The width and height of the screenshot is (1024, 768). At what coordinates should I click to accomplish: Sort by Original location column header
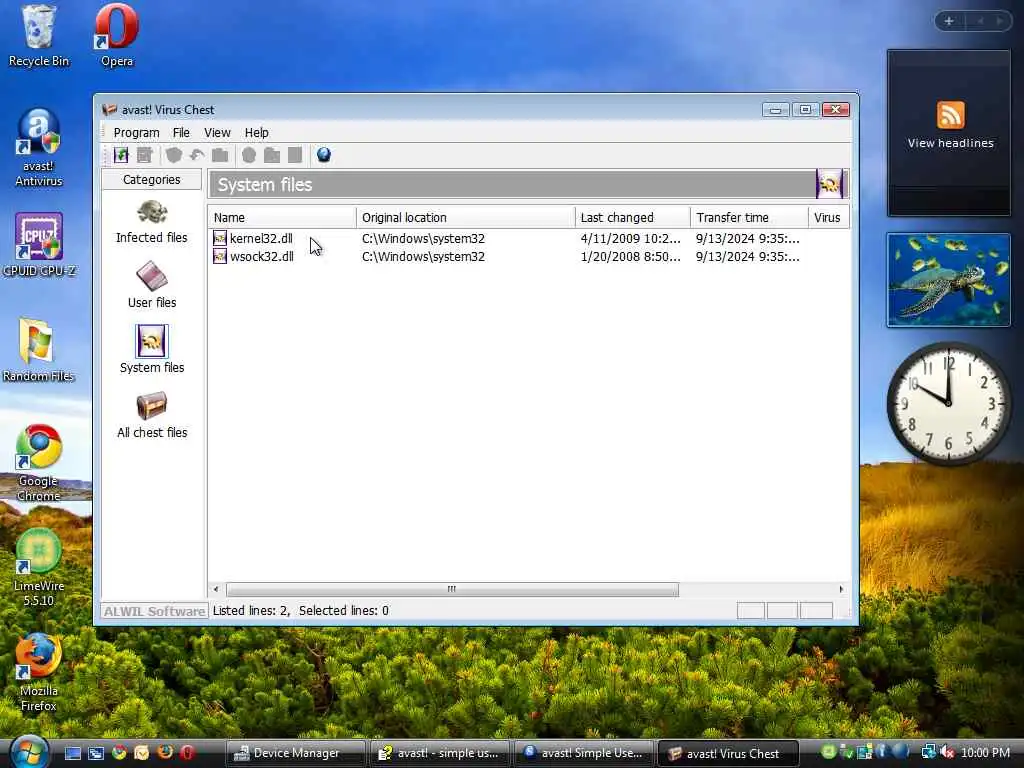(466, 217)
